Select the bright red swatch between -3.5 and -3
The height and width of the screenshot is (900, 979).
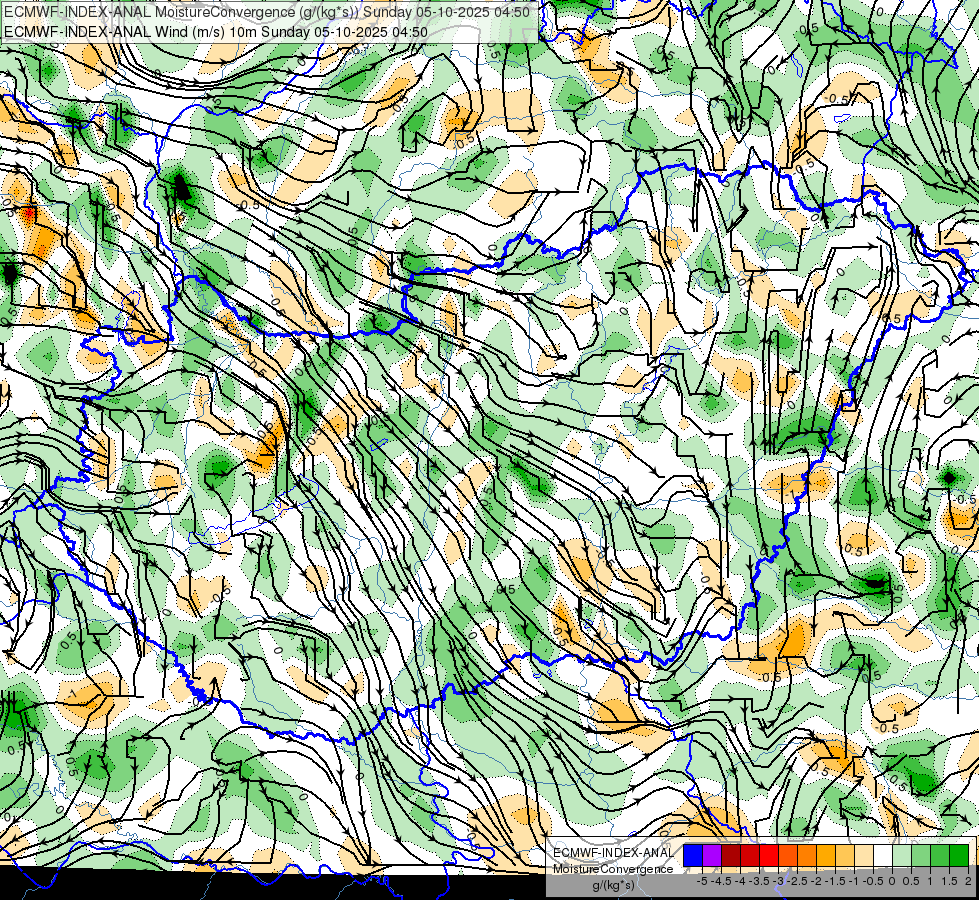coord(769,855)
